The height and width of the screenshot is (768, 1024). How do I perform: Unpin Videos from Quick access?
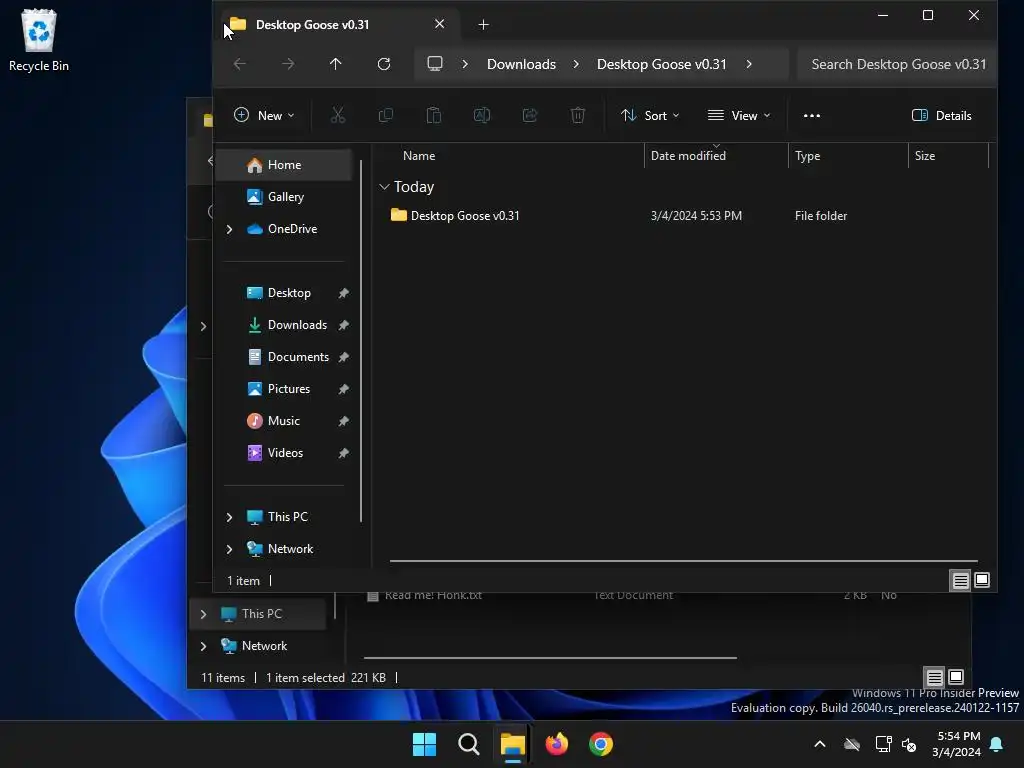click(344, 453)
